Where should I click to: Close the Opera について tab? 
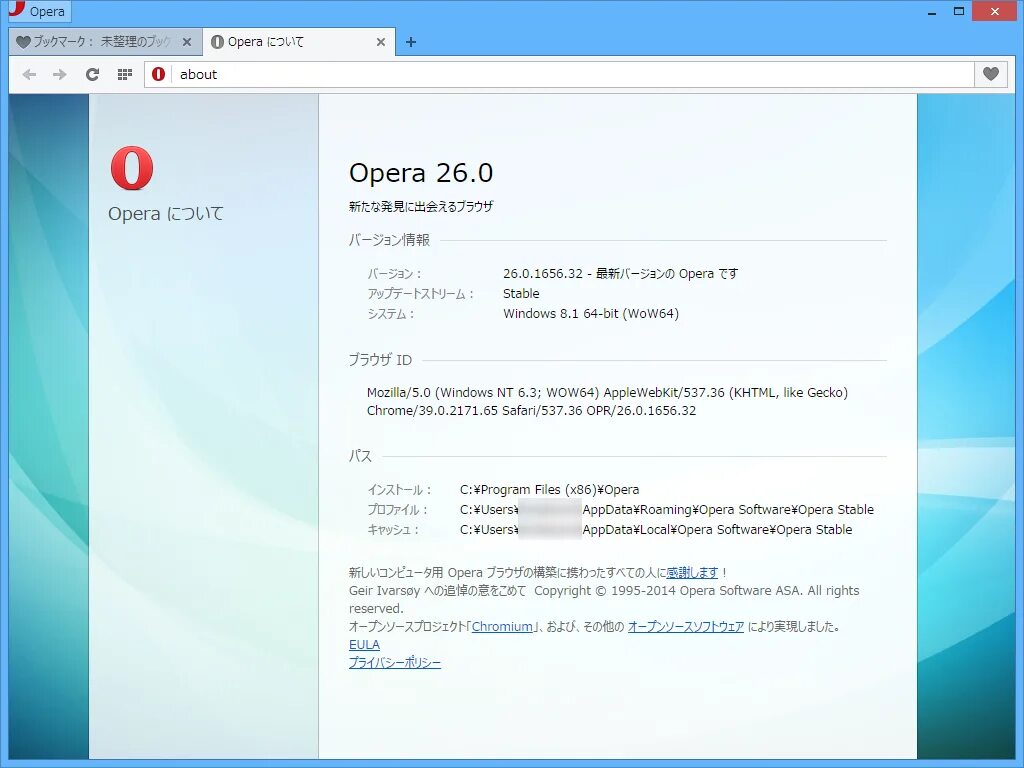(381, 42)
